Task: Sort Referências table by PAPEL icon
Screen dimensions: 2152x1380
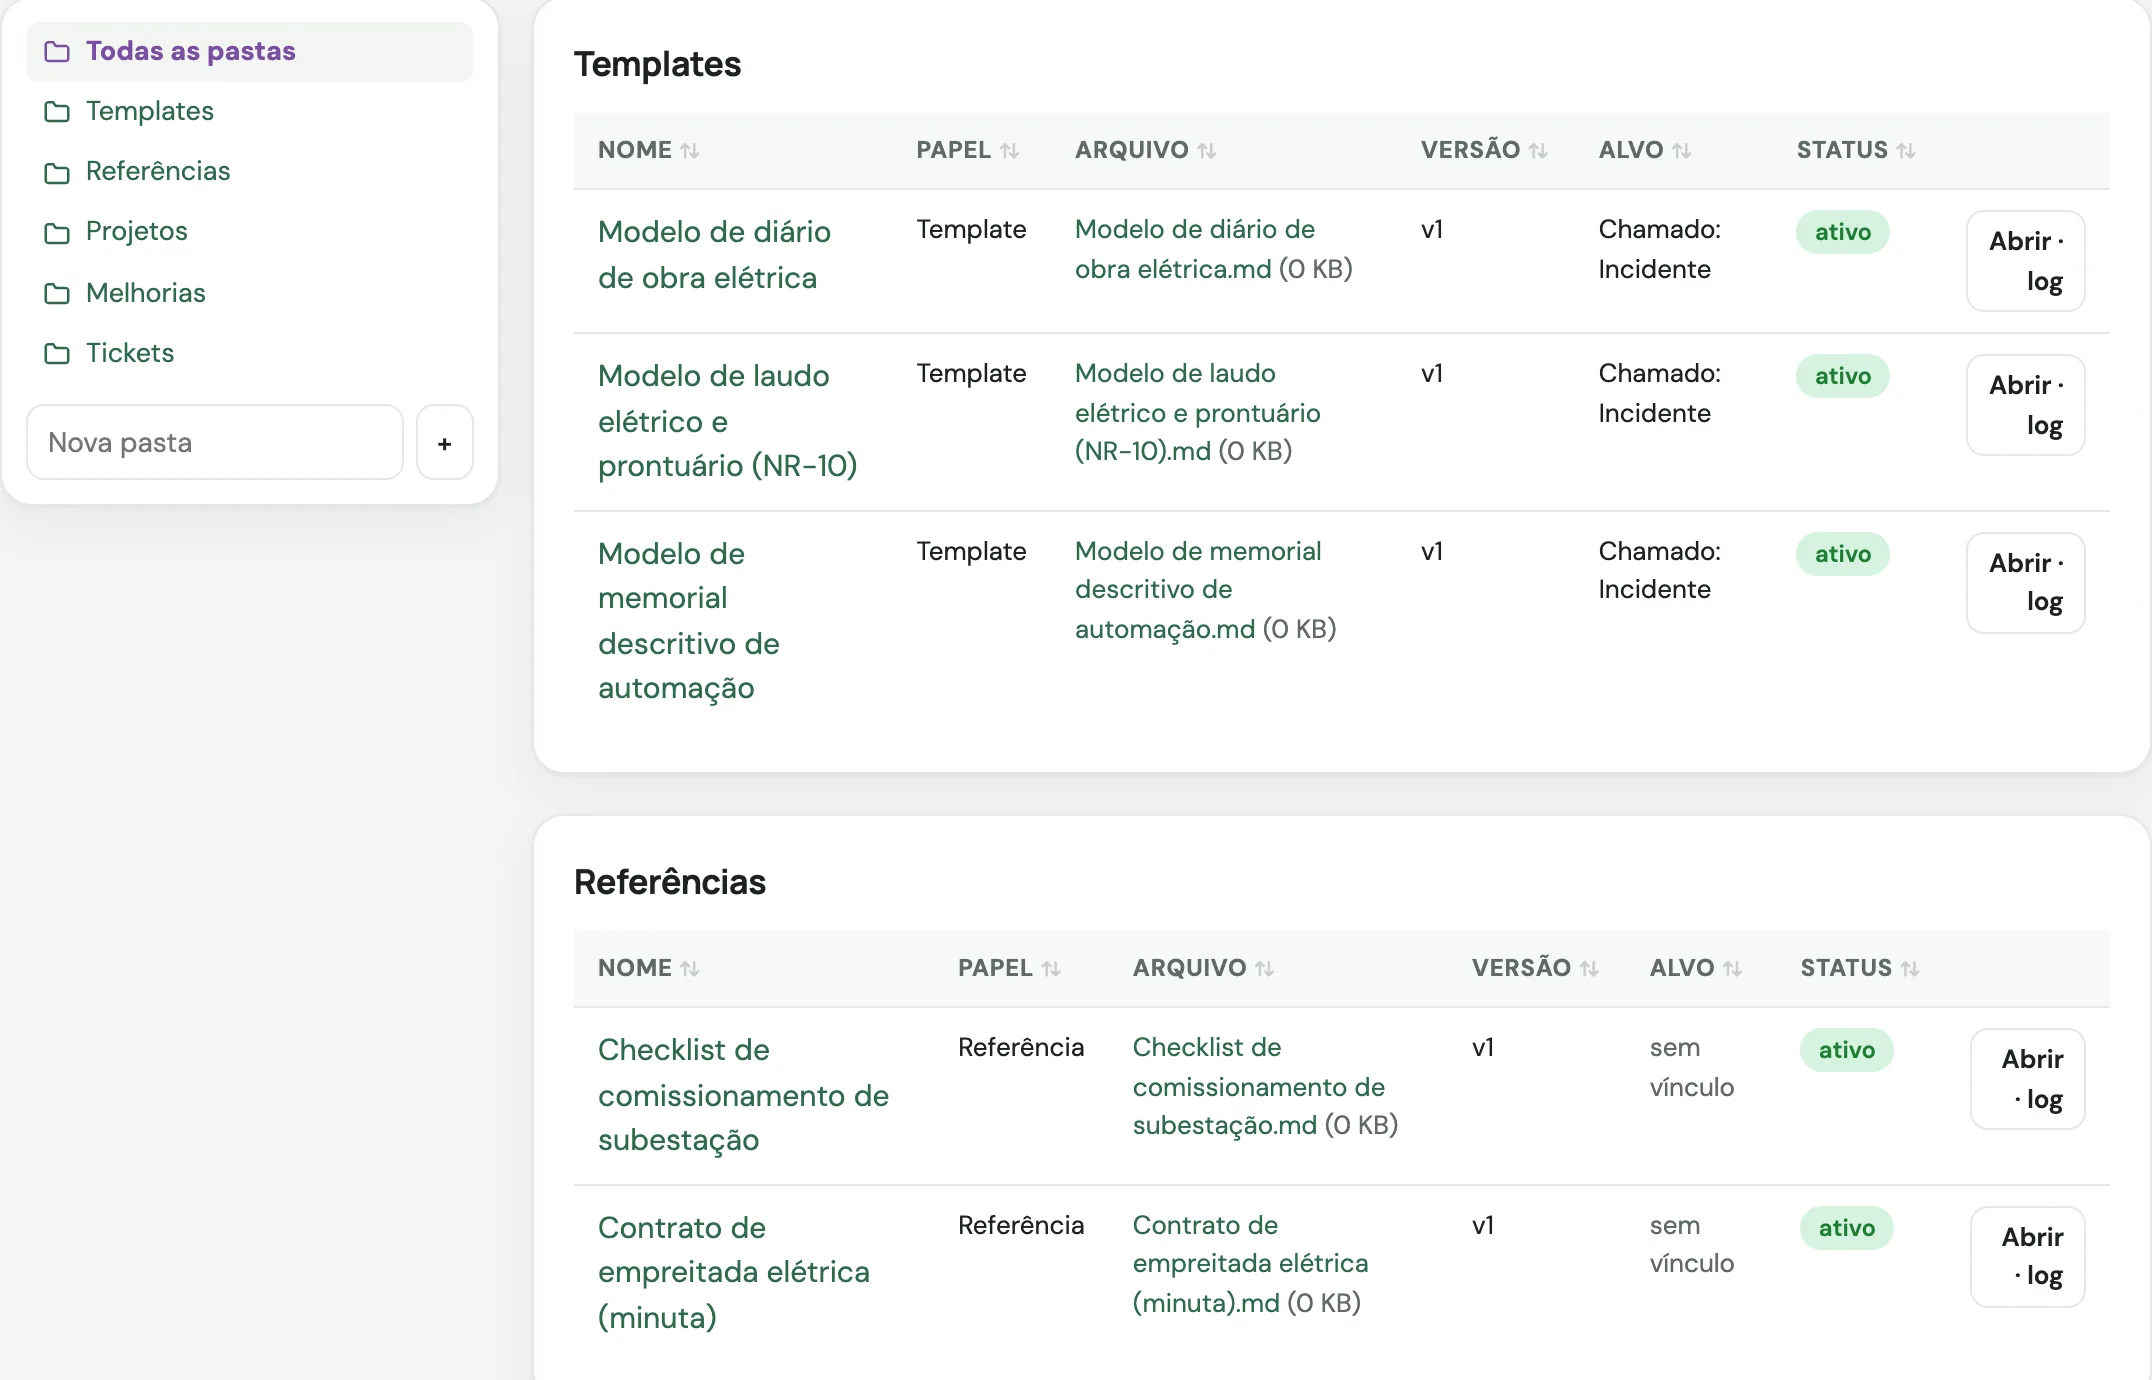Action: (x=1051, y=969)
